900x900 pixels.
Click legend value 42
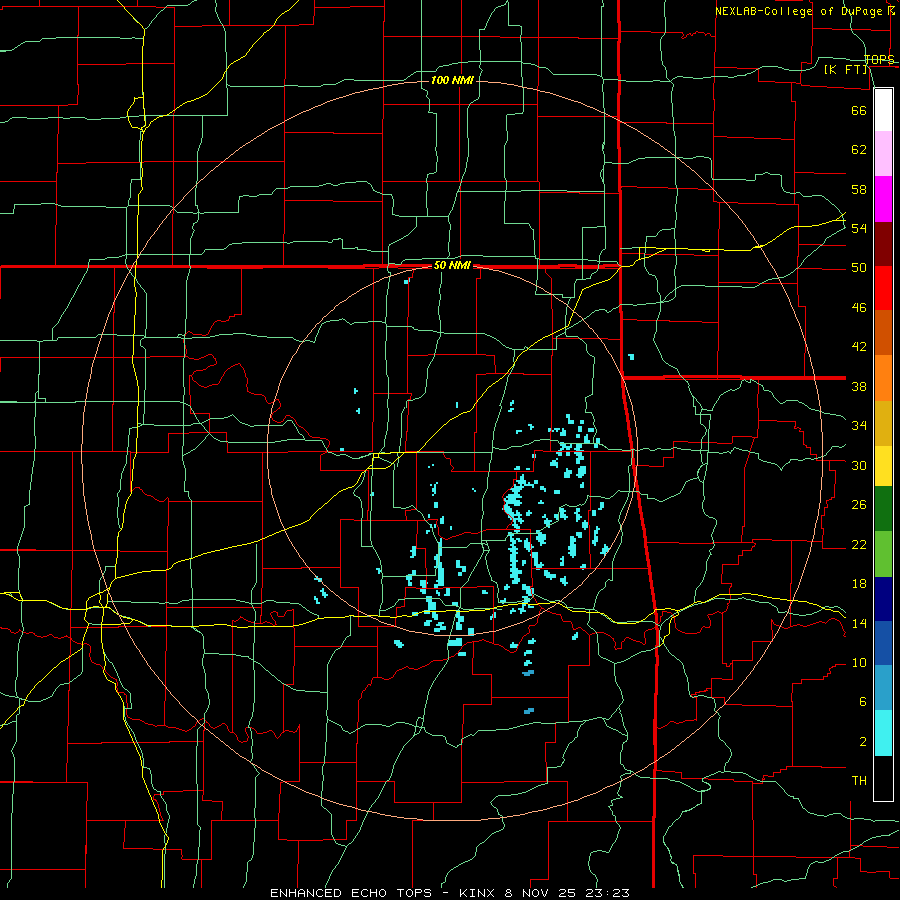(x=859, y=346)
